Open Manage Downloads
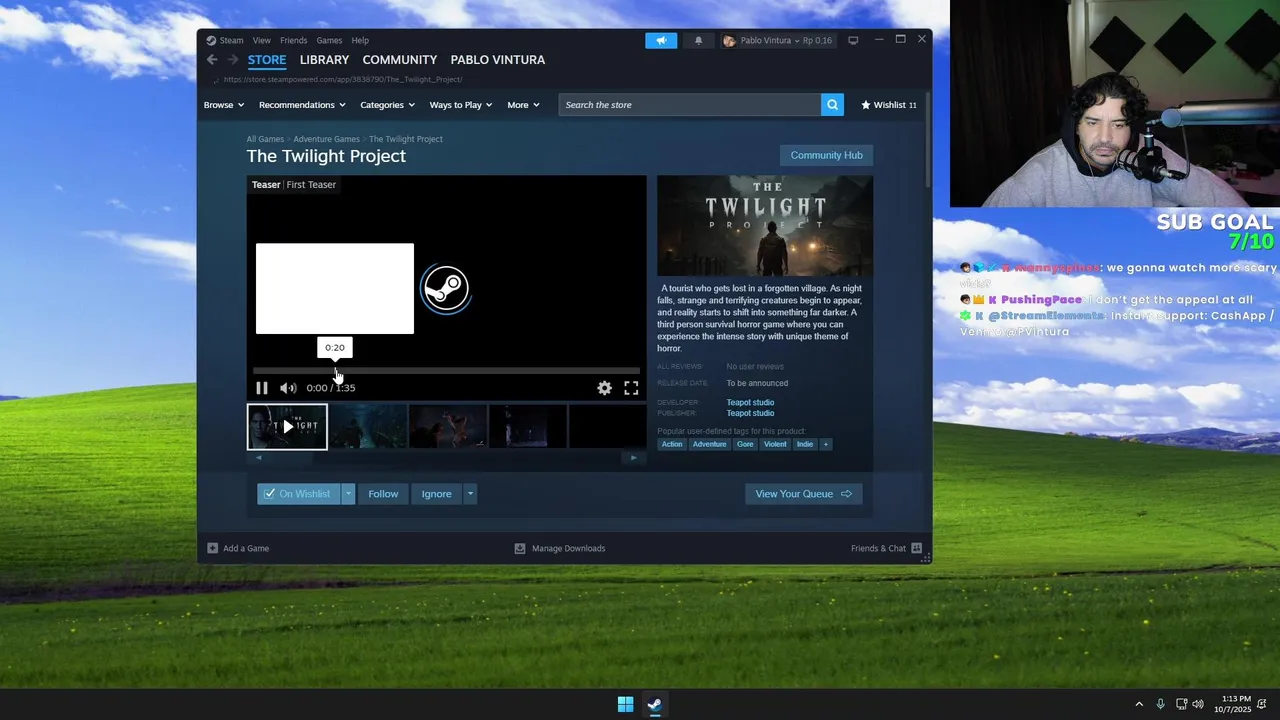Image resolution: width=1280 pixels, height=720 pixels. (560, 548)
